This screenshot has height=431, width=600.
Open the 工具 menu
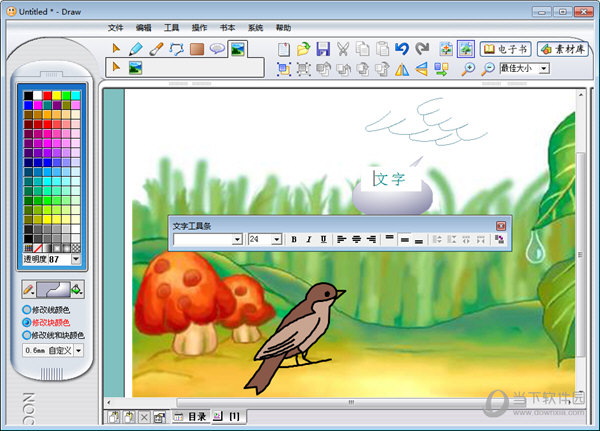click(171, 28)
